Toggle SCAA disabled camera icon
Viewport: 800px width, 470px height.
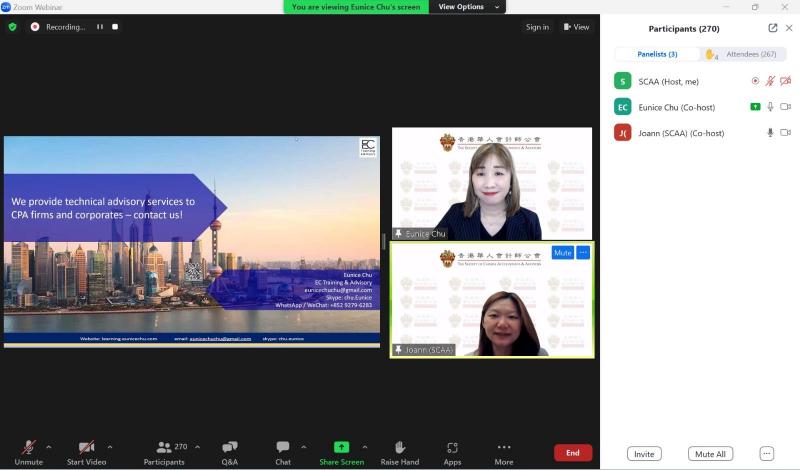786,81
